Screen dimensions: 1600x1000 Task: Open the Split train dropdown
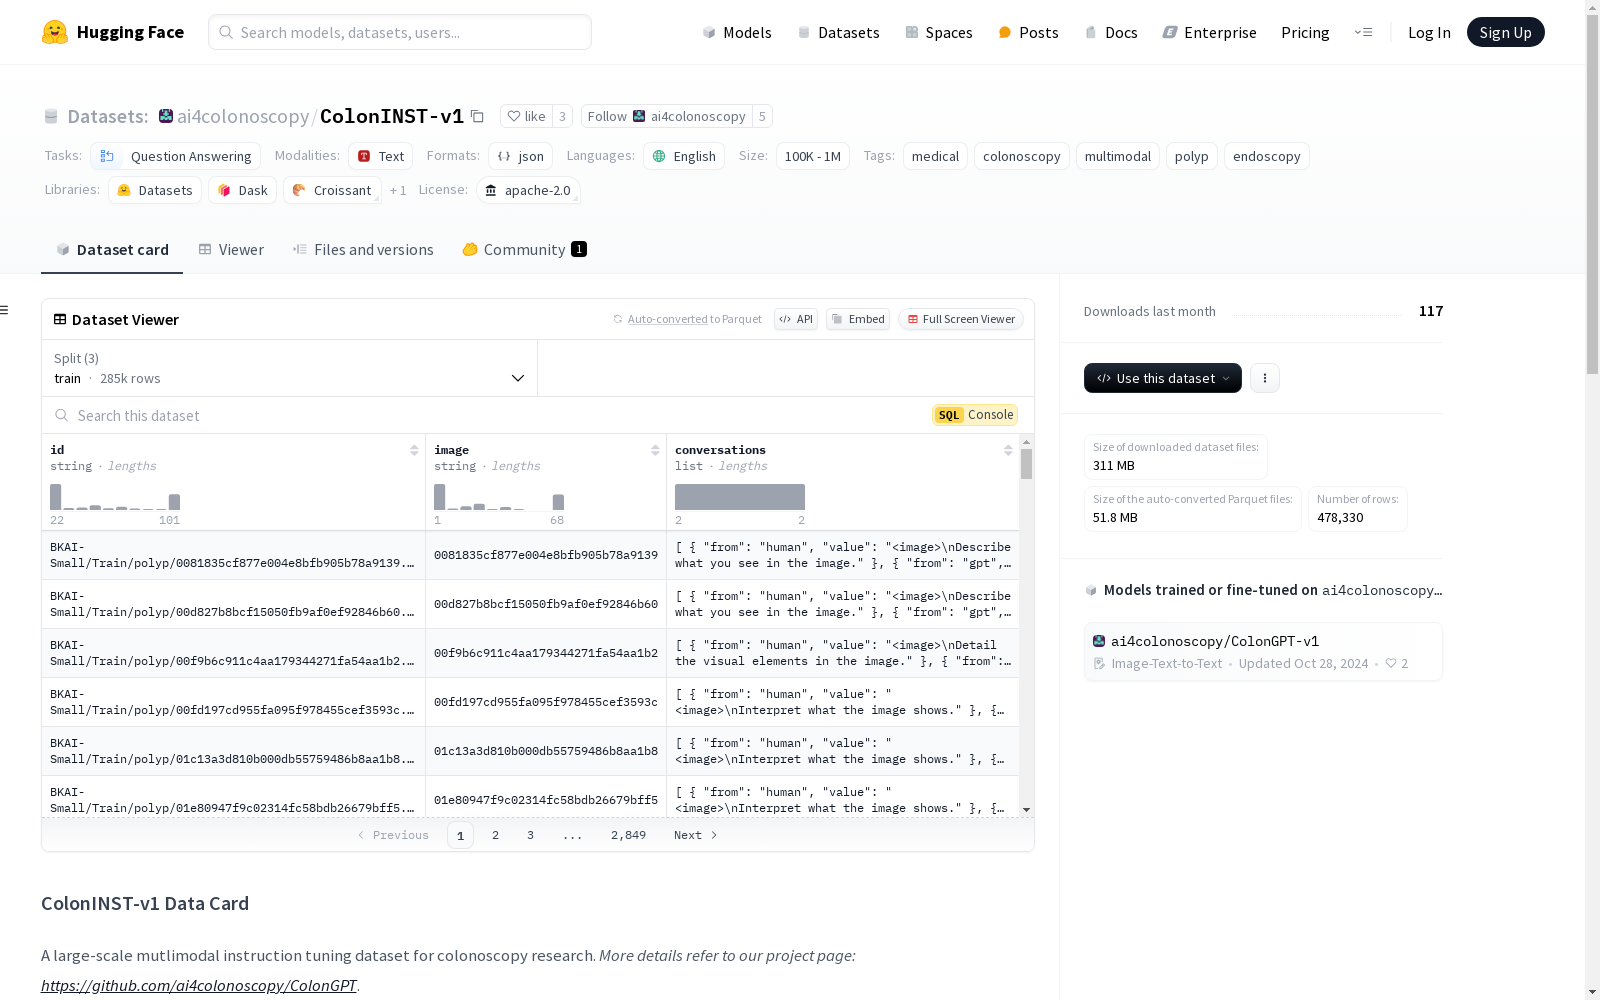(x=289, y=368)
